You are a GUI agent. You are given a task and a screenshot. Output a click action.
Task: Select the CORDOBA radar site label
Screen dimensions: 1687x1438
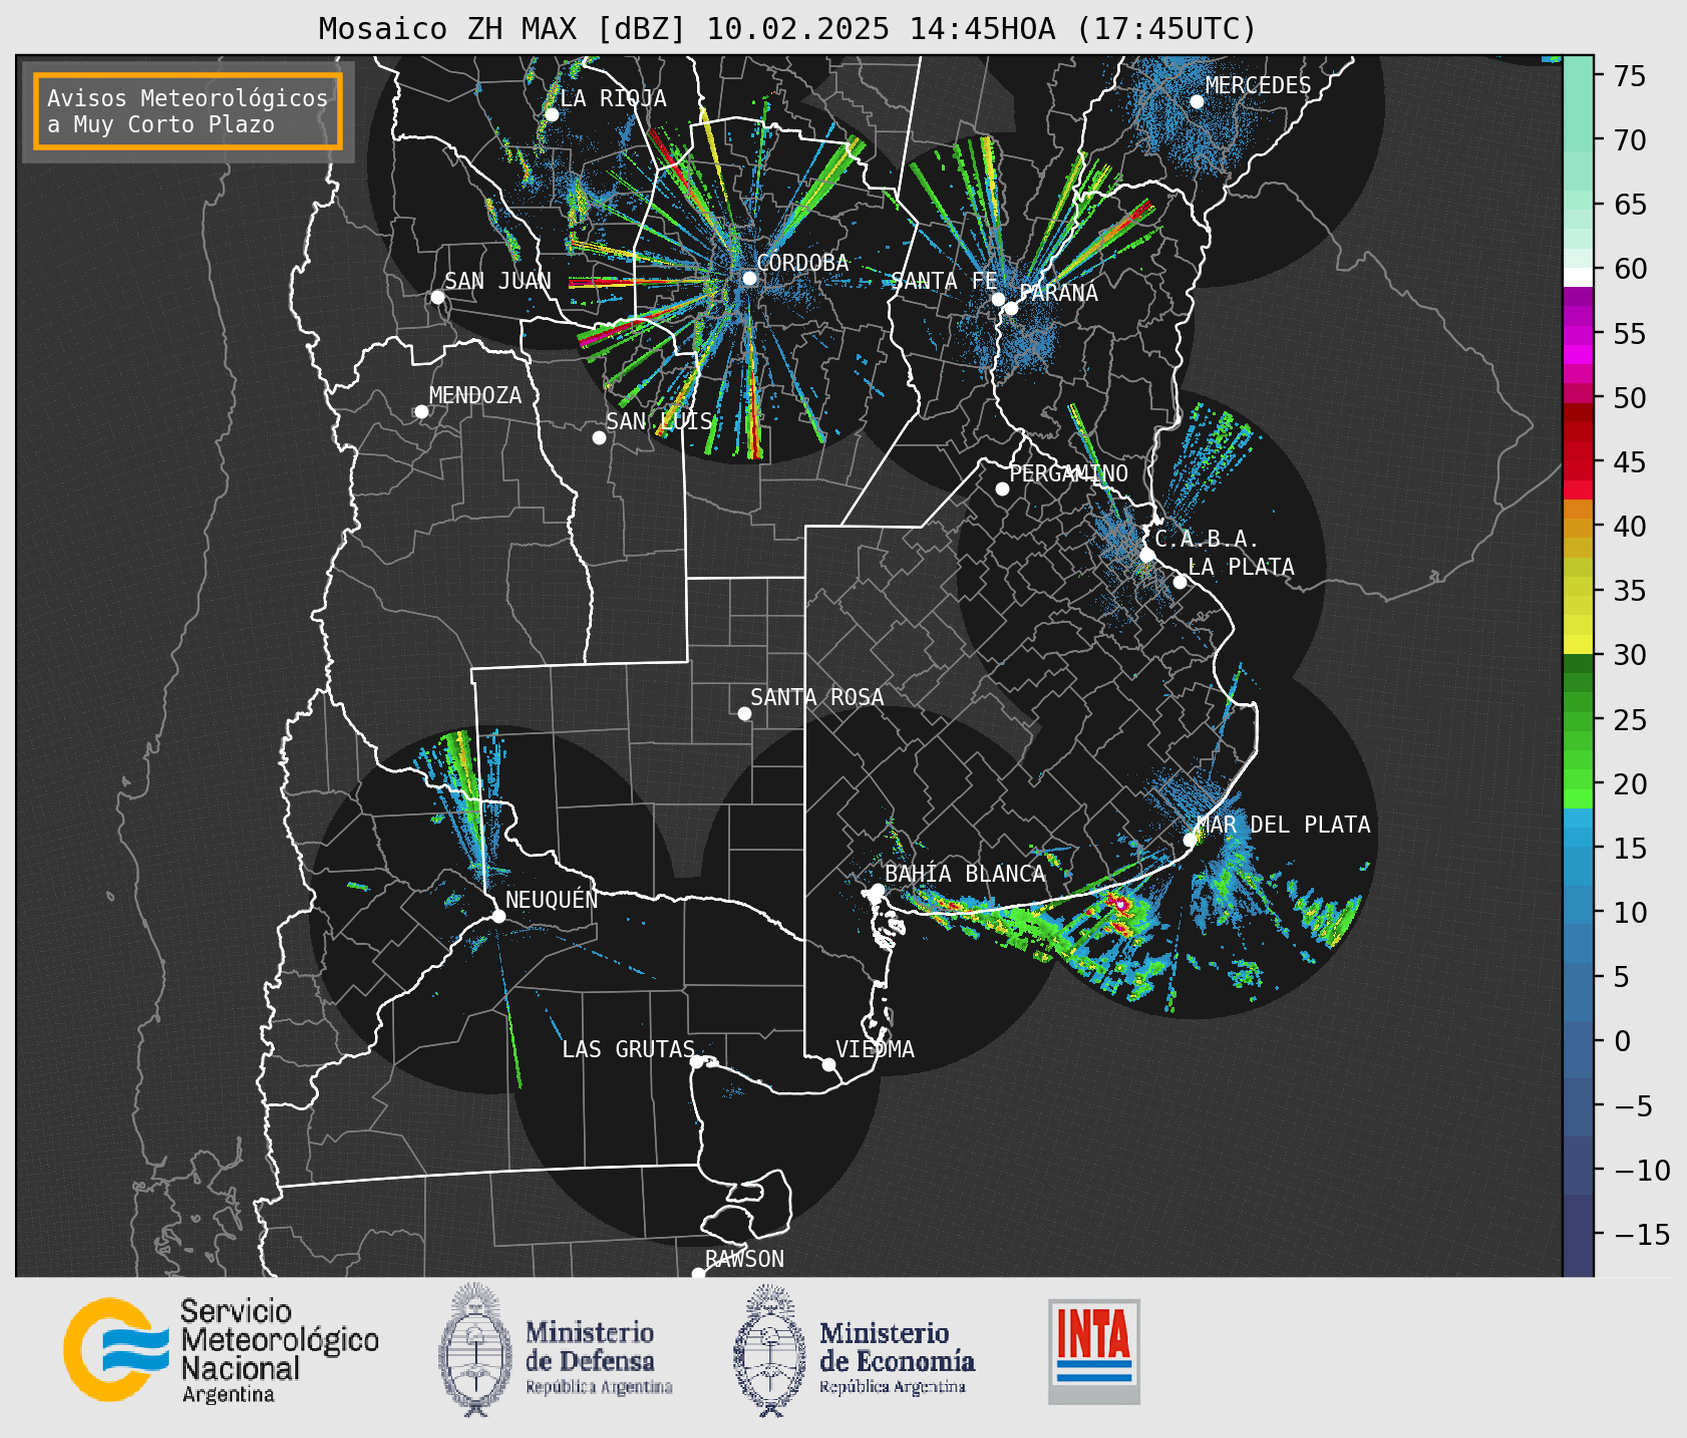point(802,263)
